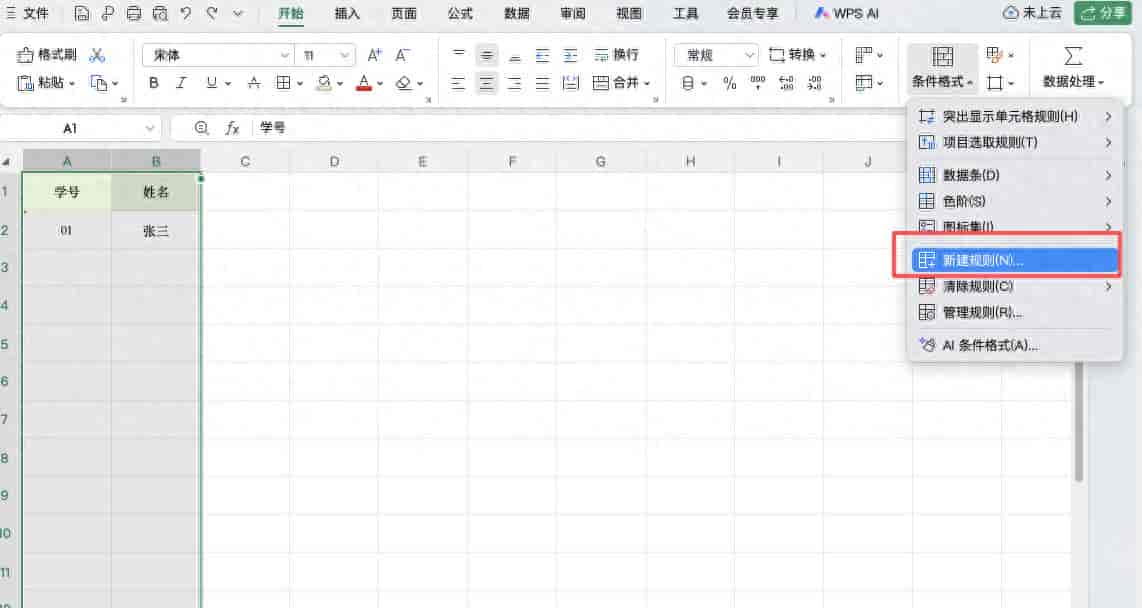This screenshot has width=1142, height=608.
Task: Switch to the 数据 data tab
Action: click(516, 13)
